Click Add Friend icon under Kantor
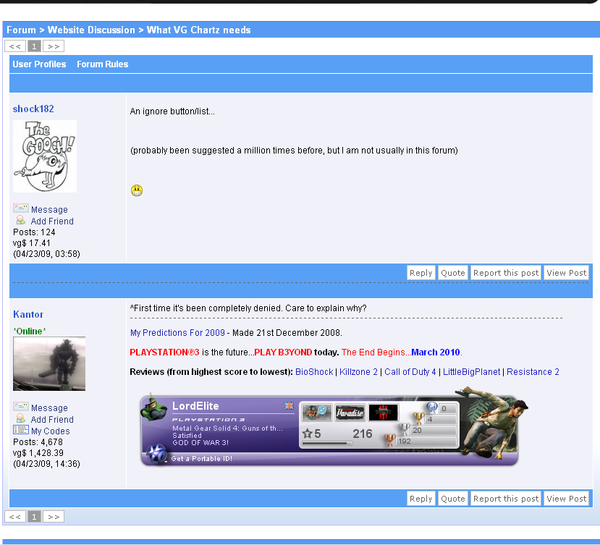Viewport: 600px width, 545px height. click(x=20, y=419)
